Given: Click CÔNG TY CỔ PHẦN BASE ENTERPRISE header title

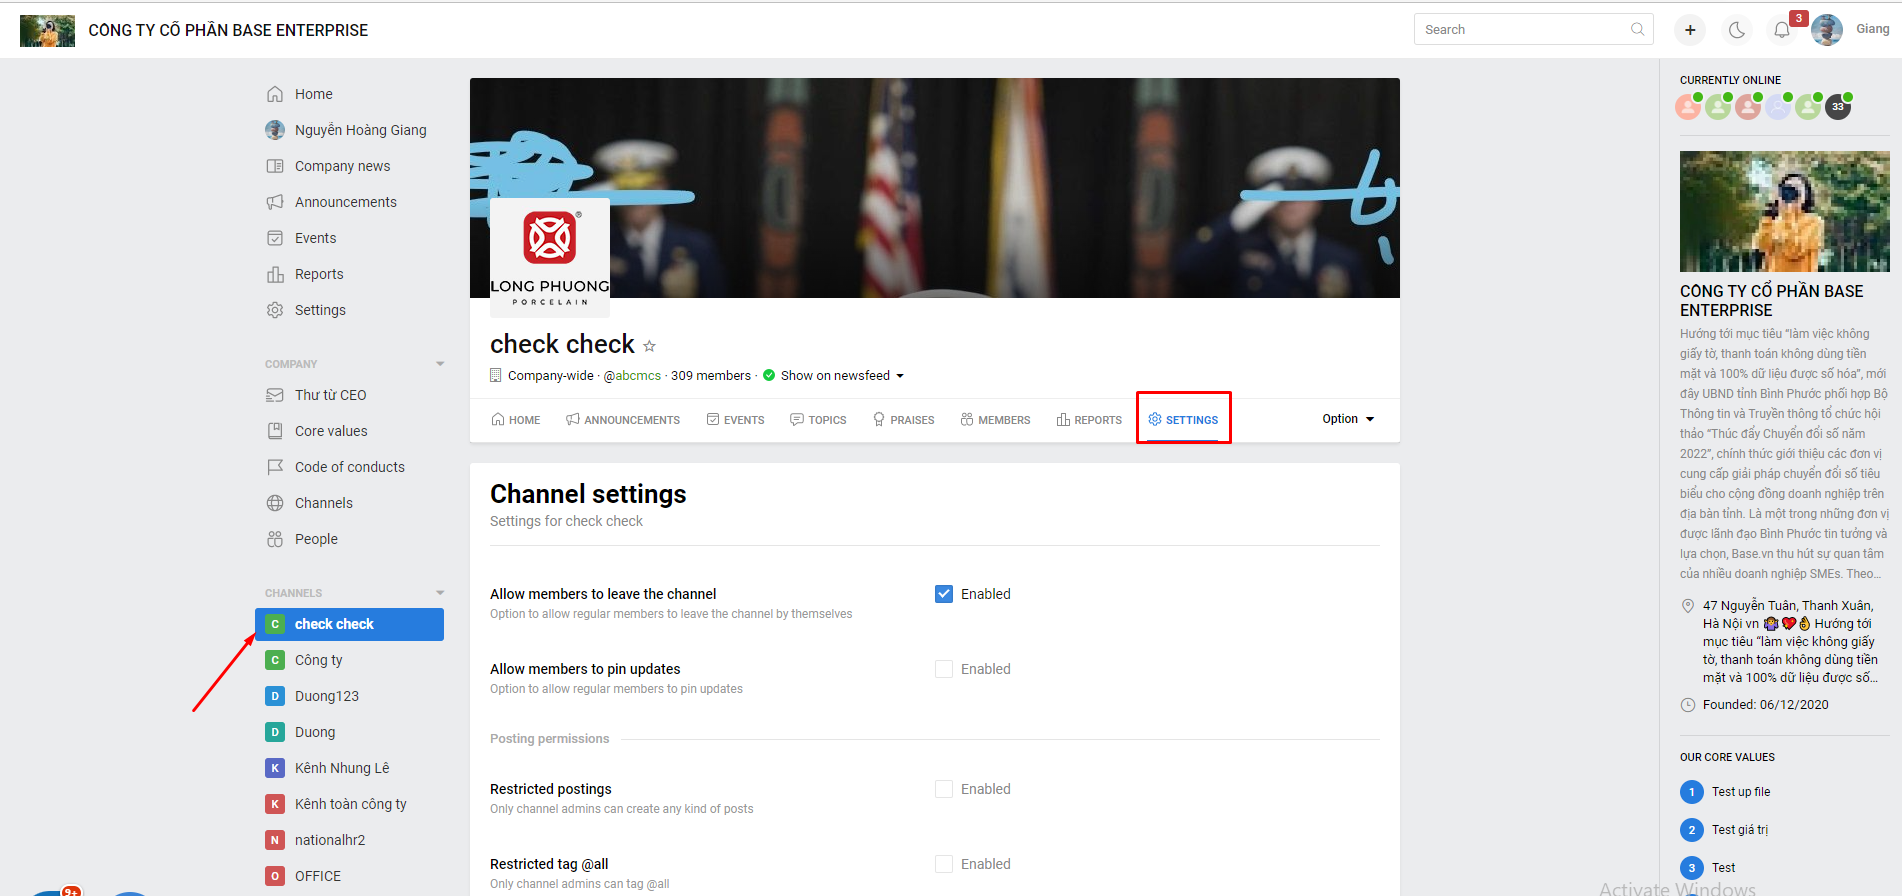Looking at the screenshot, I should coord(228,30).
